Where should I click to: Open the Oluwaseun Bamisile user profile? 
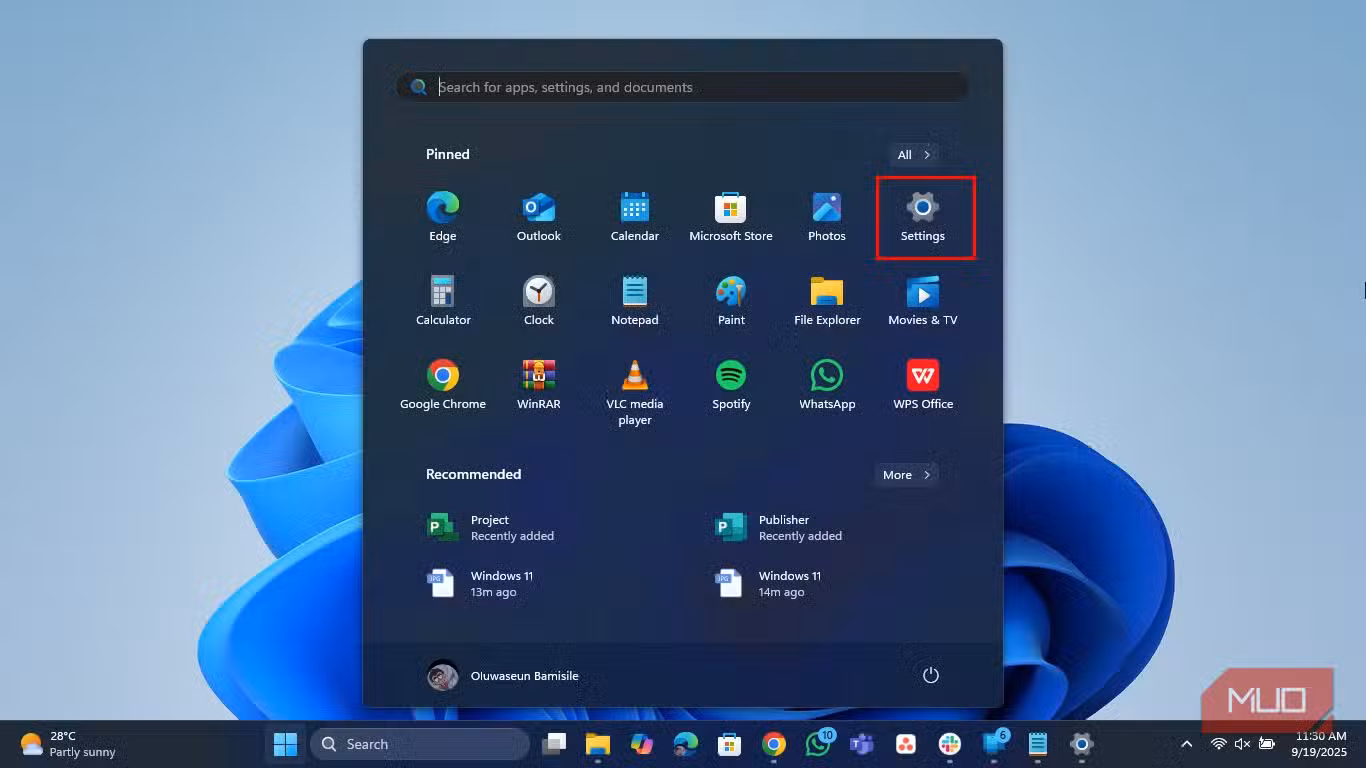[x=503, y=675]
